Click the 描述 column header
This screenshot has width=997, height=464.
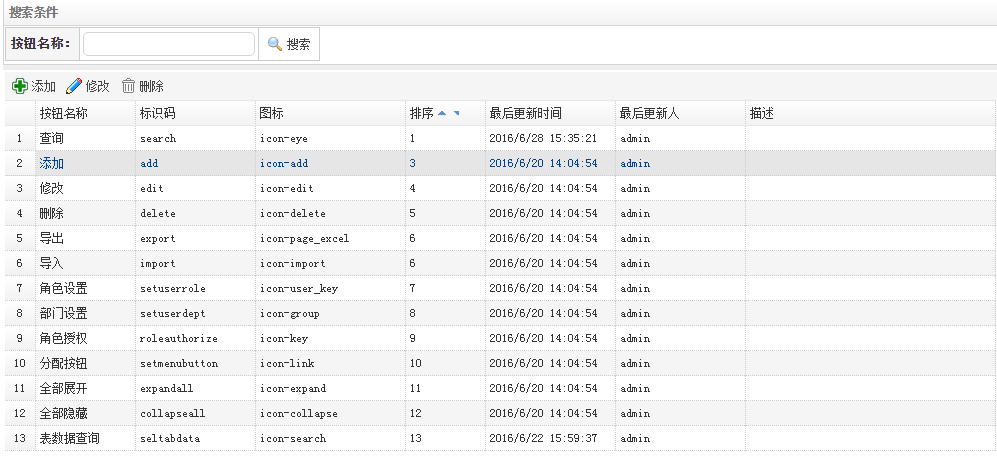[762, 113]
